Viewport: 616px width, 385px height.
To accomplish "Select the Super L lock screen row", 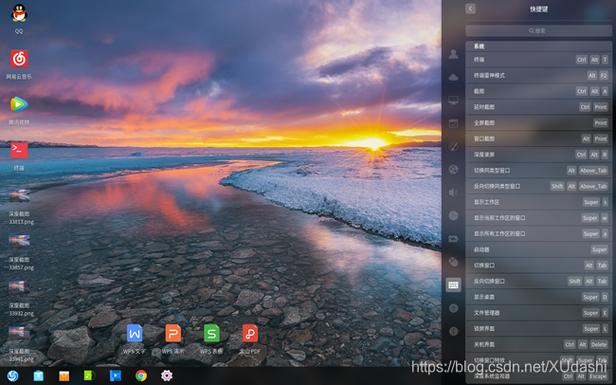I will 539,329.
